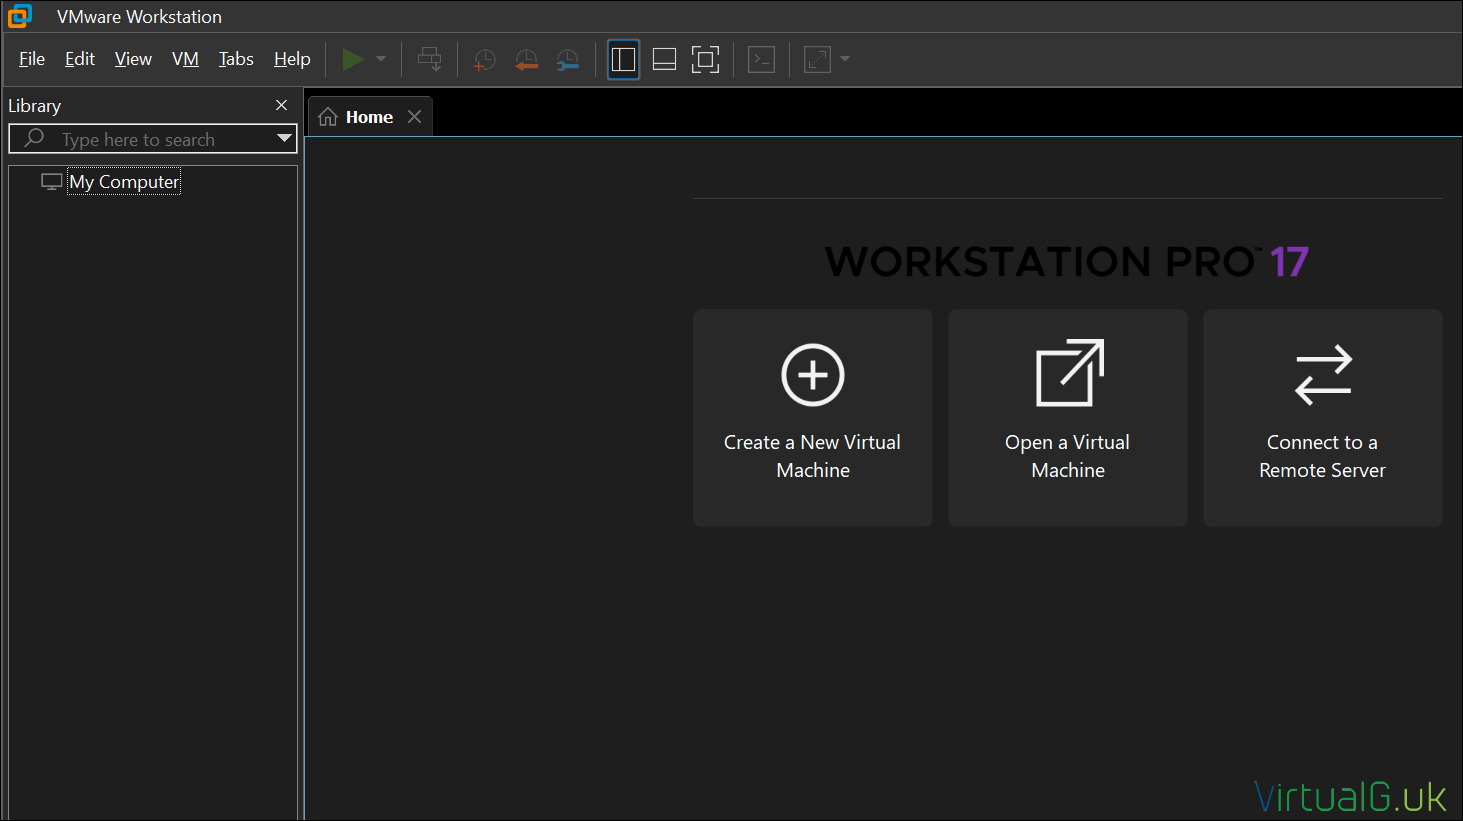This screenshot has width=1463, height=821.
Task: Click the Home tab house icon
Action: pos(328,116)
